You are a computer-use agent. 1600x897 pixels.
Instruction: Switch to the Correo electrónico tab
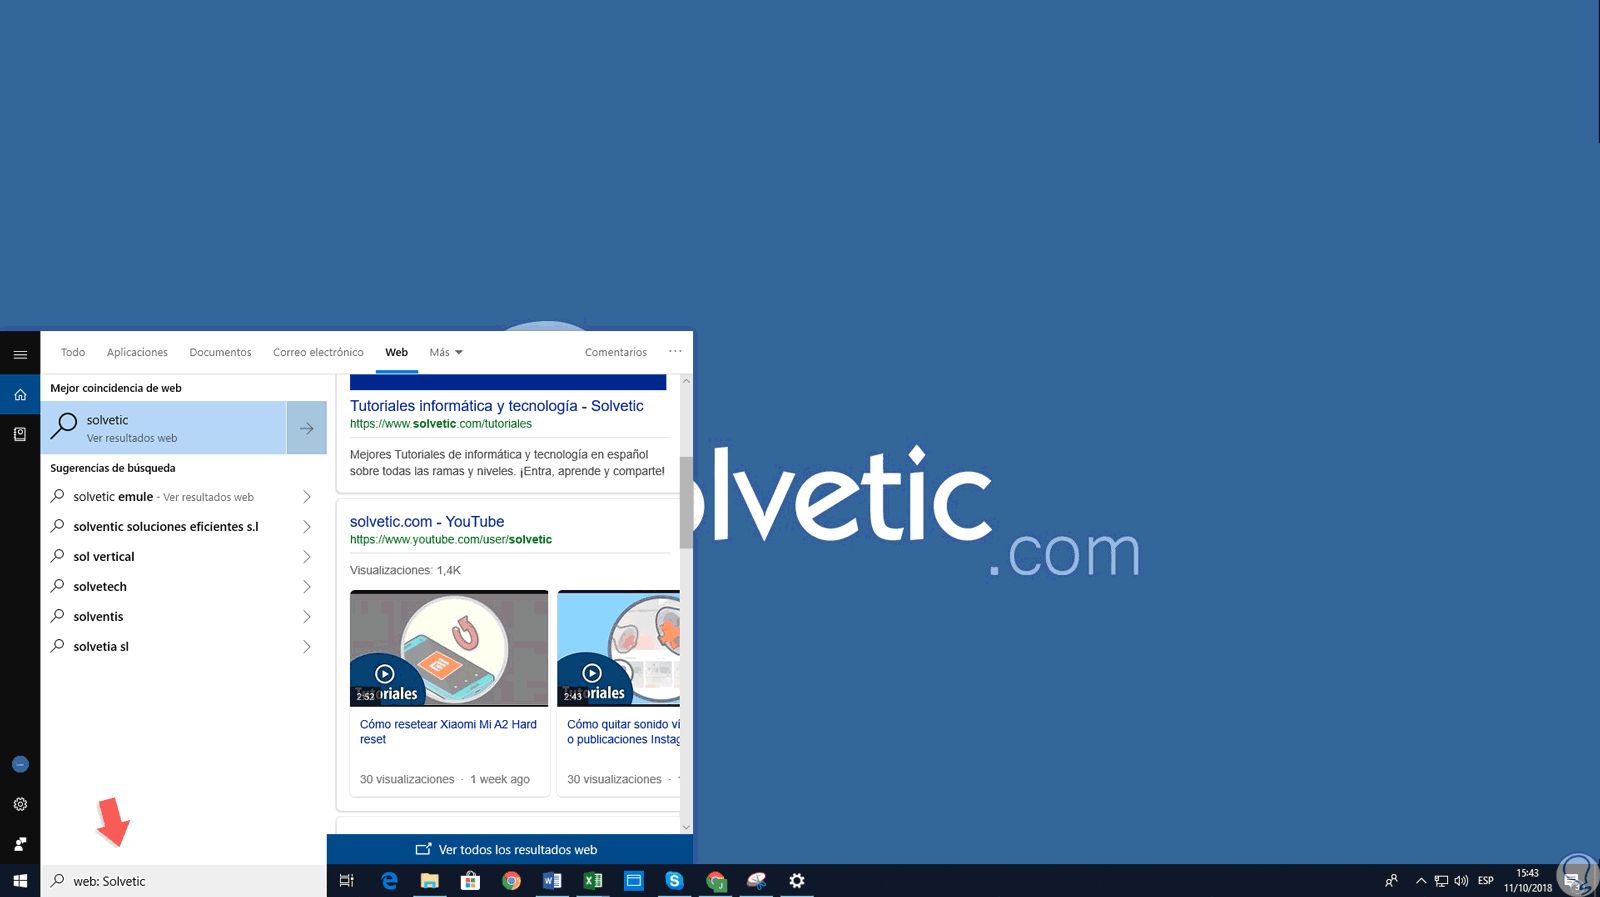pos(318,352)
